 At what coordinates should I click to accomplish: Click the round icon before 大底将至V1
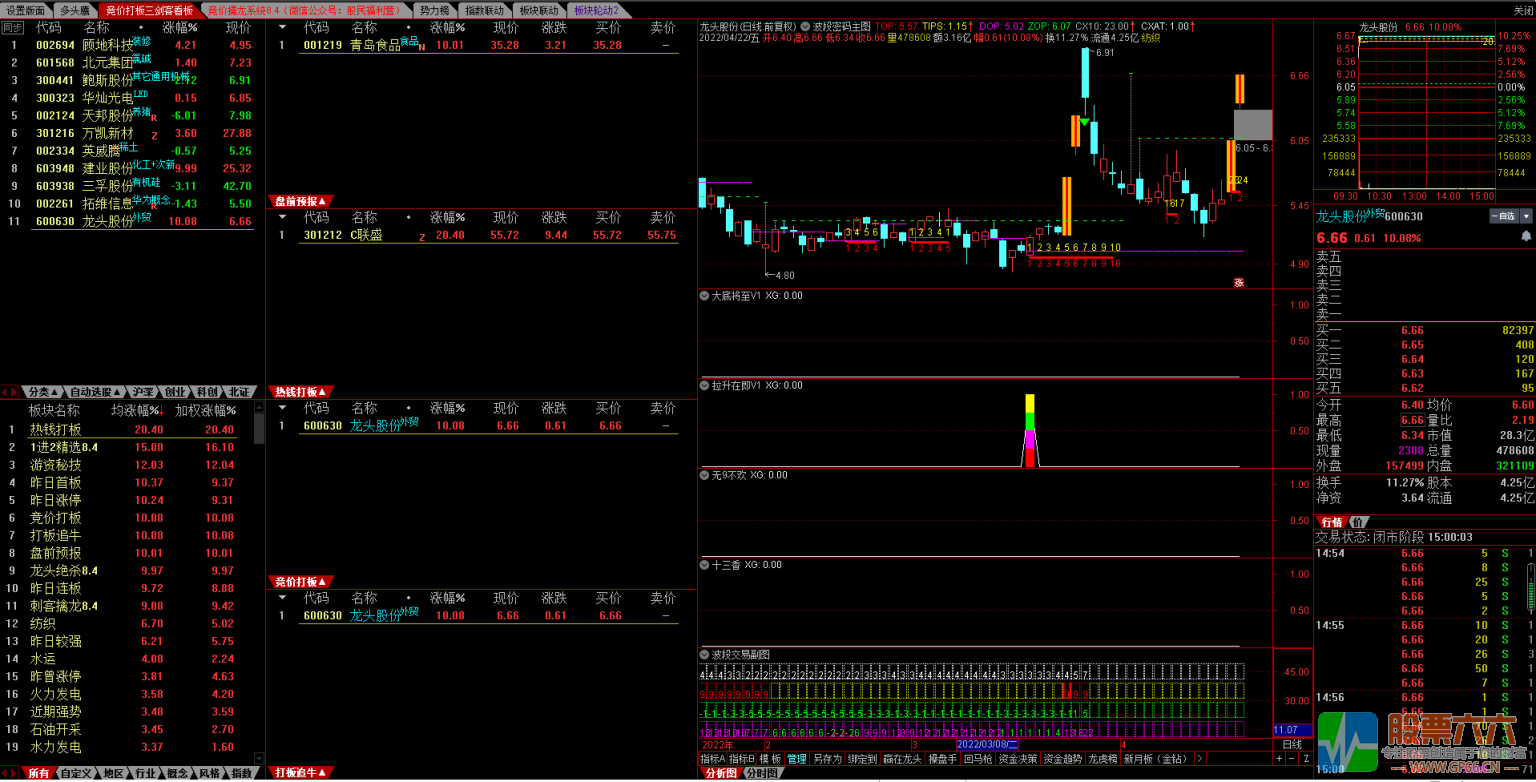[x=704, y=296]
